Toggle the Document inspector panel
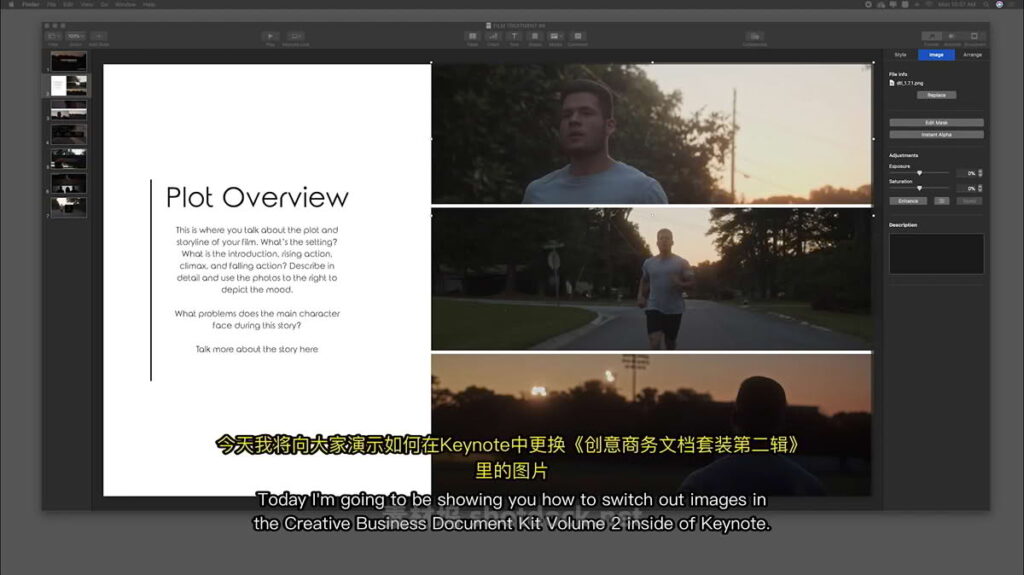Viewport: 1024px width, 575px height. tap(975, 37)
